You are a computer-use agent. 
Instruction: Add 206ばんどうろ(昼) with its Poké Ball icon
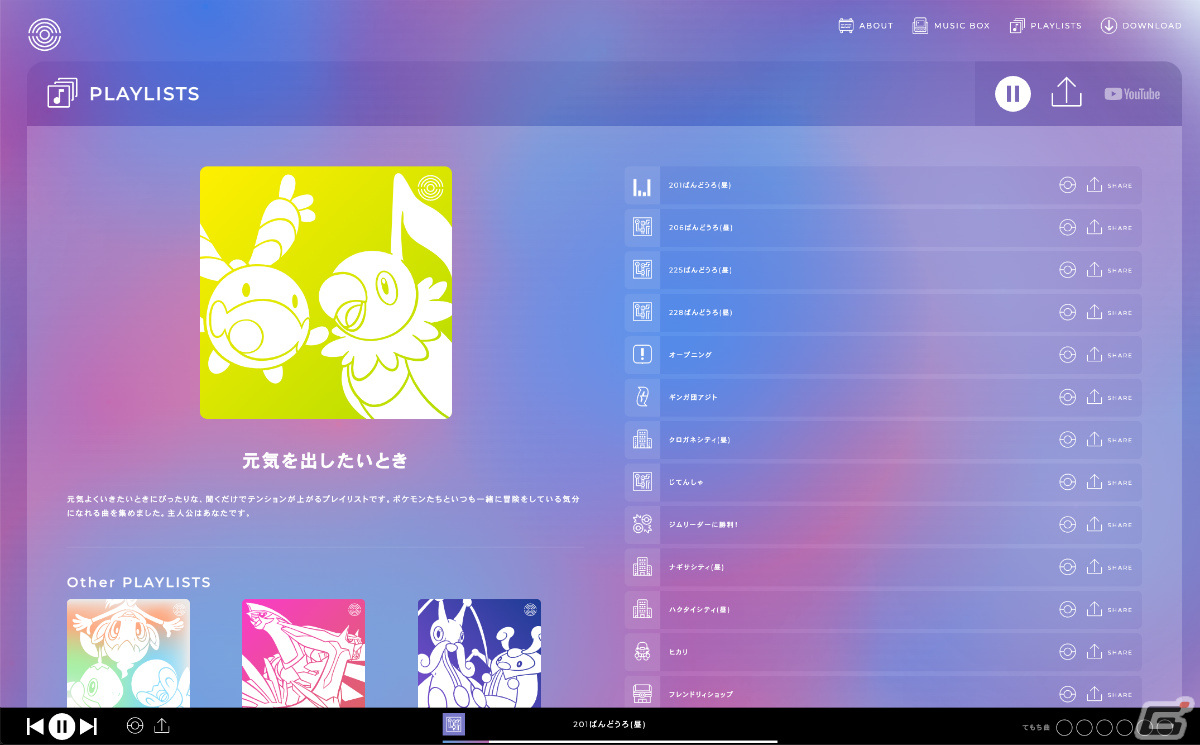(x=1067, y=228)
